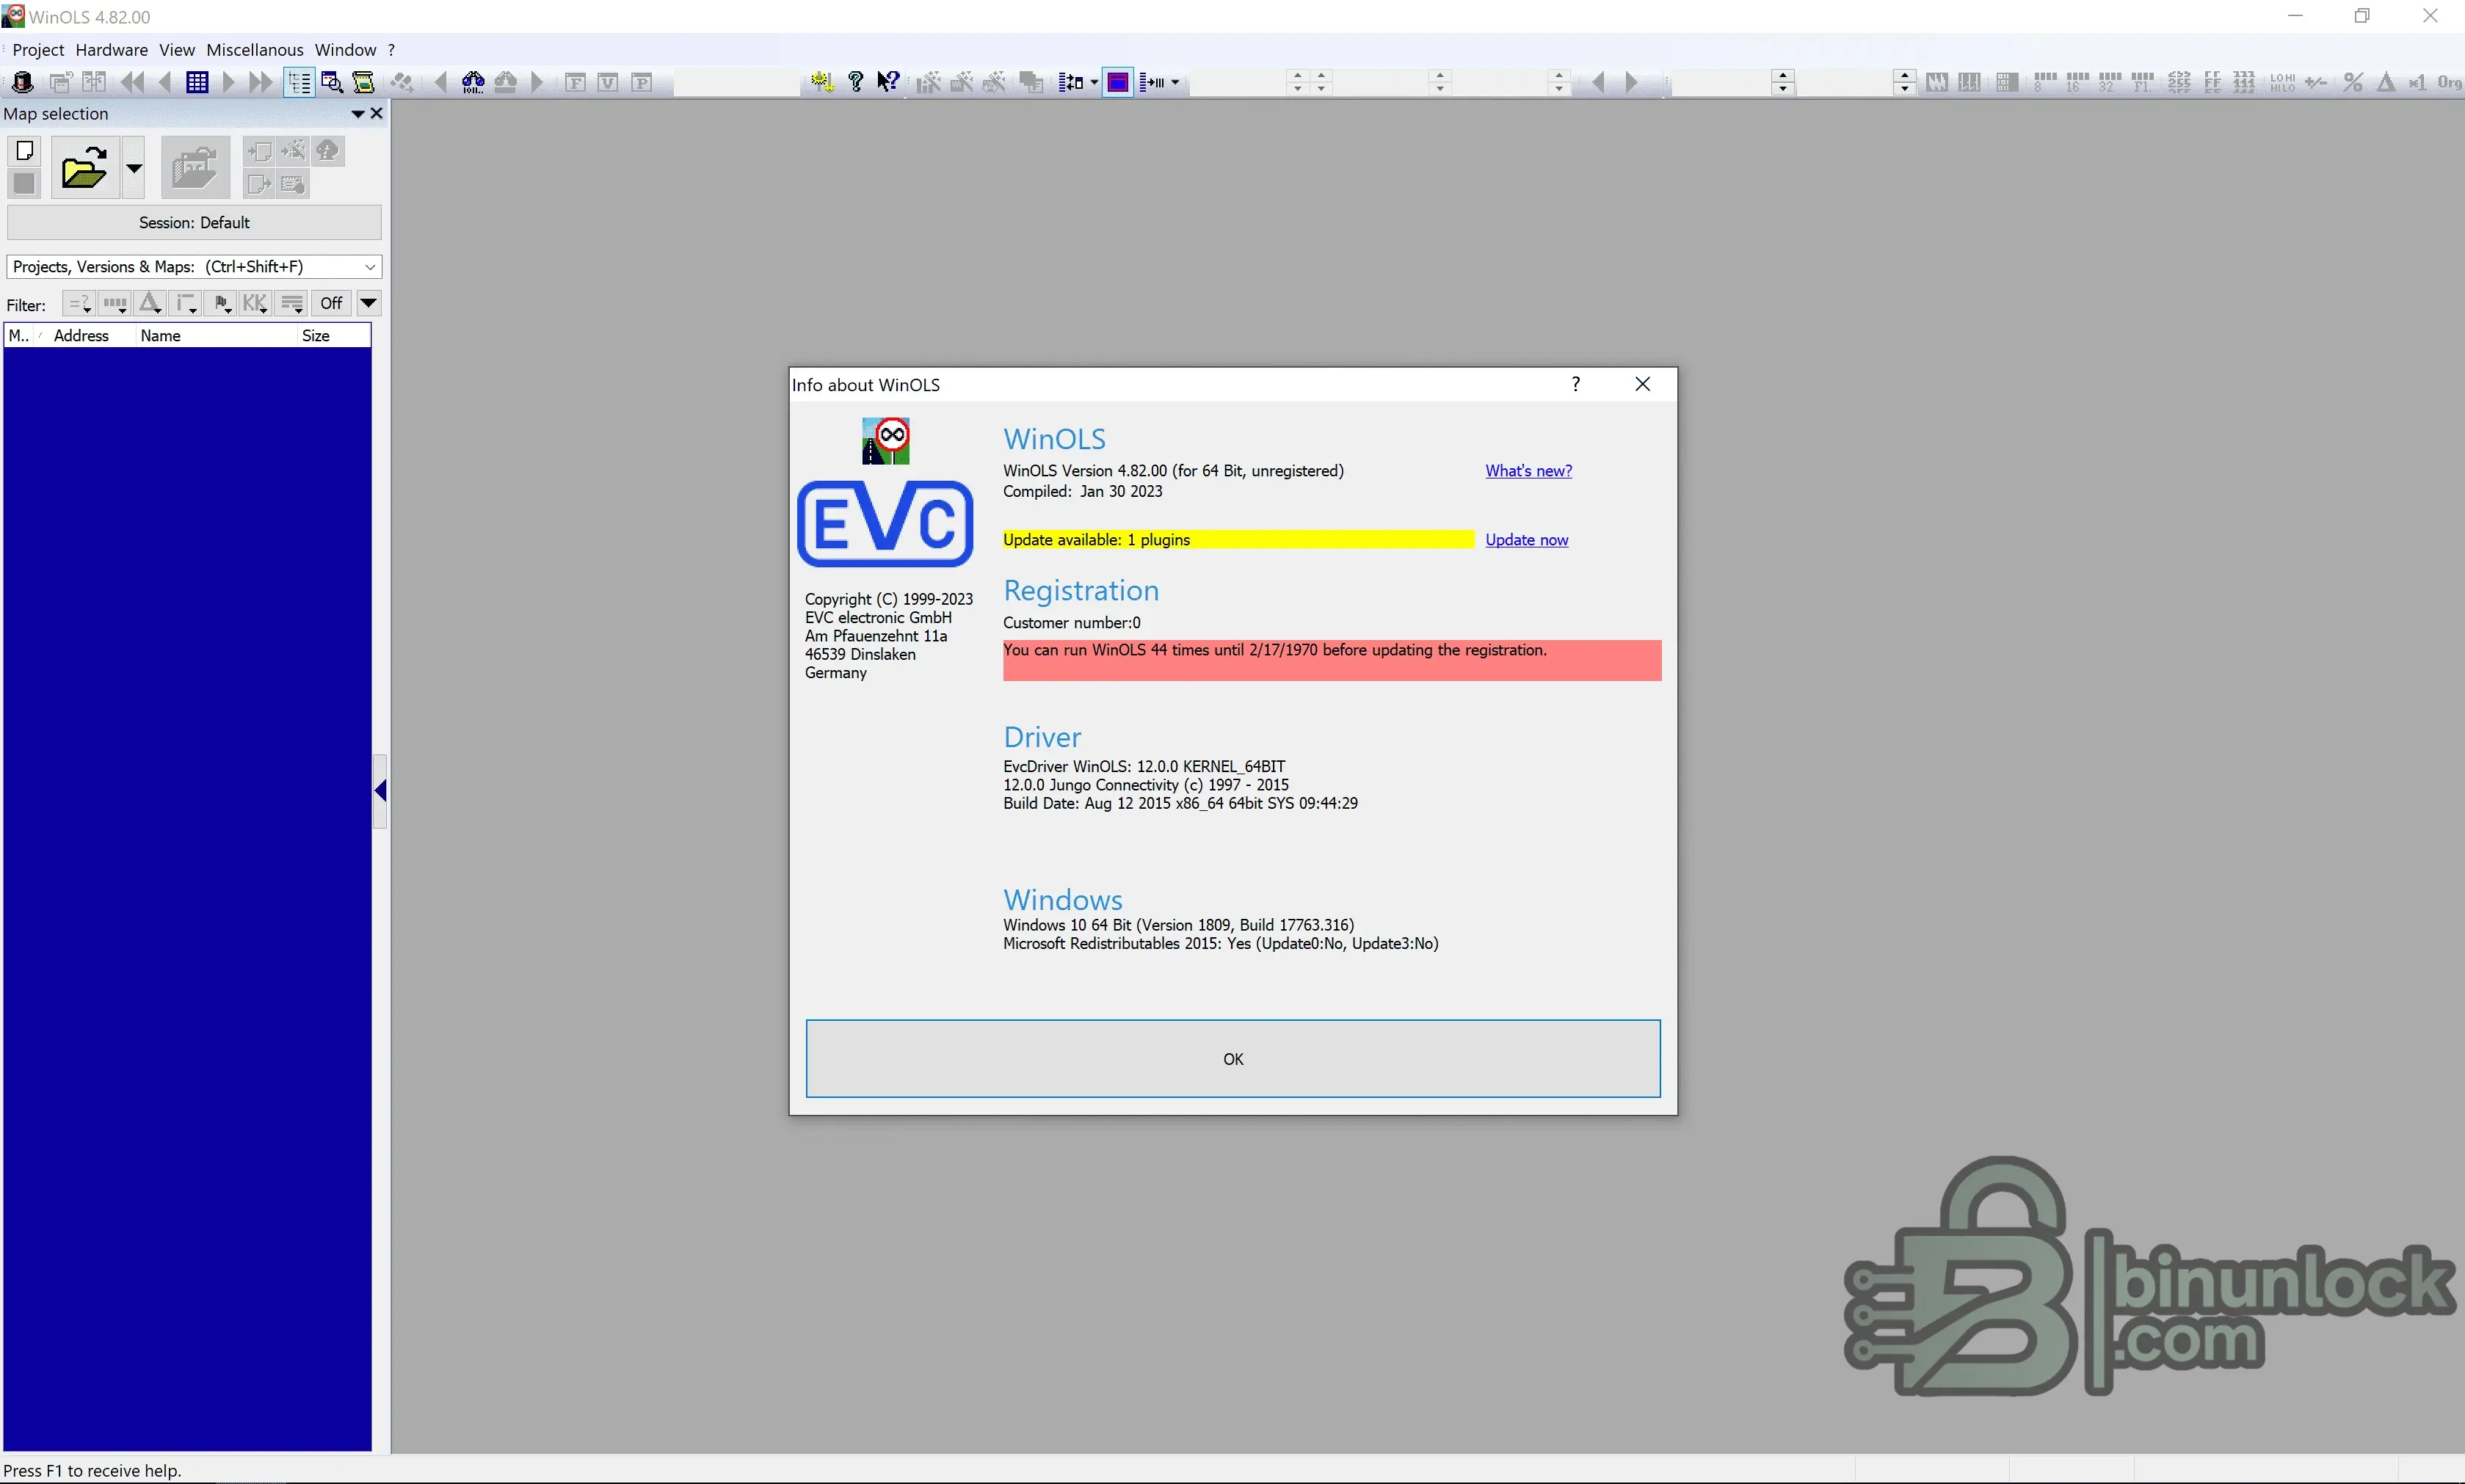The width and height of the screenshot is (2465, 1484).
Task: Click the magnifier window search icon
Action: [332, 82]
